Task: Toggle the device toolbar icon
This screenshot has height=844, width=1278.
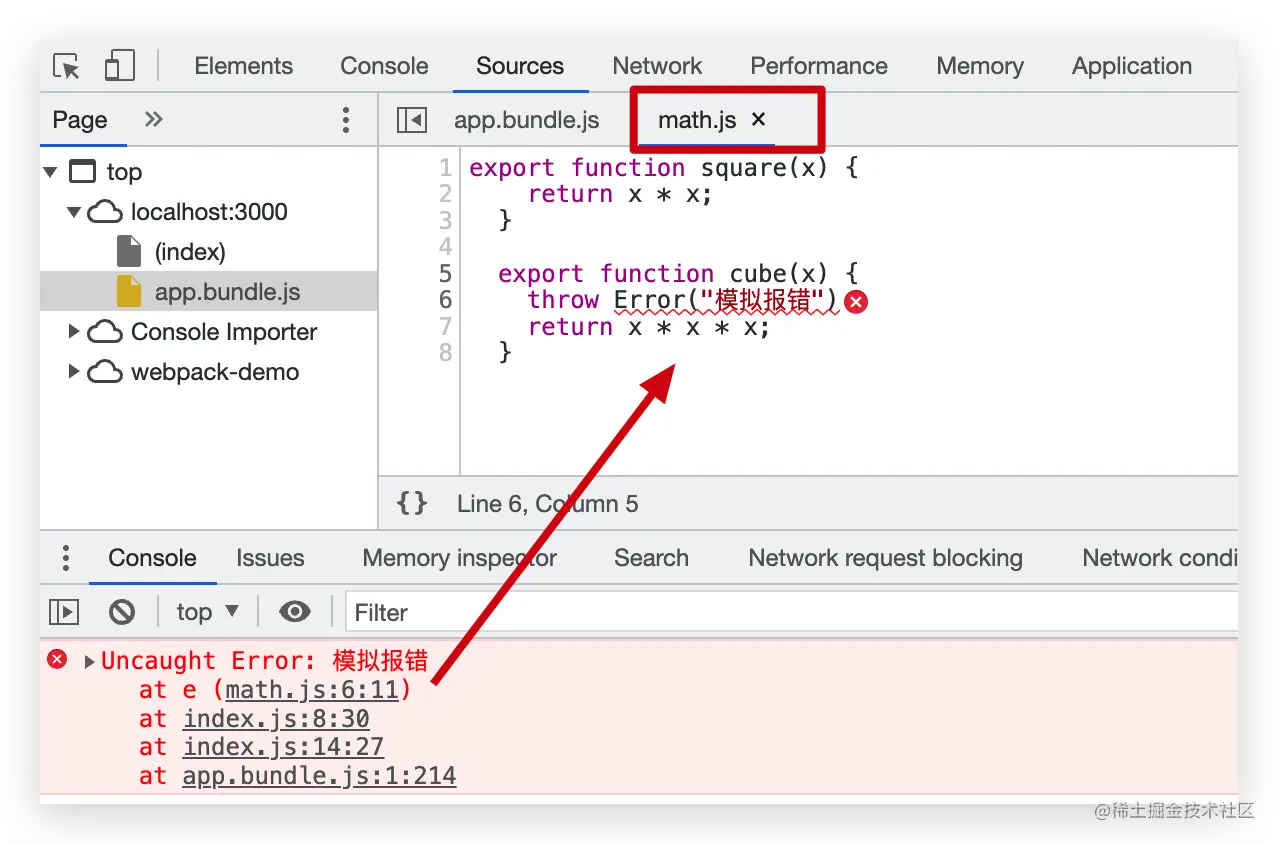Action: point(120,66)
